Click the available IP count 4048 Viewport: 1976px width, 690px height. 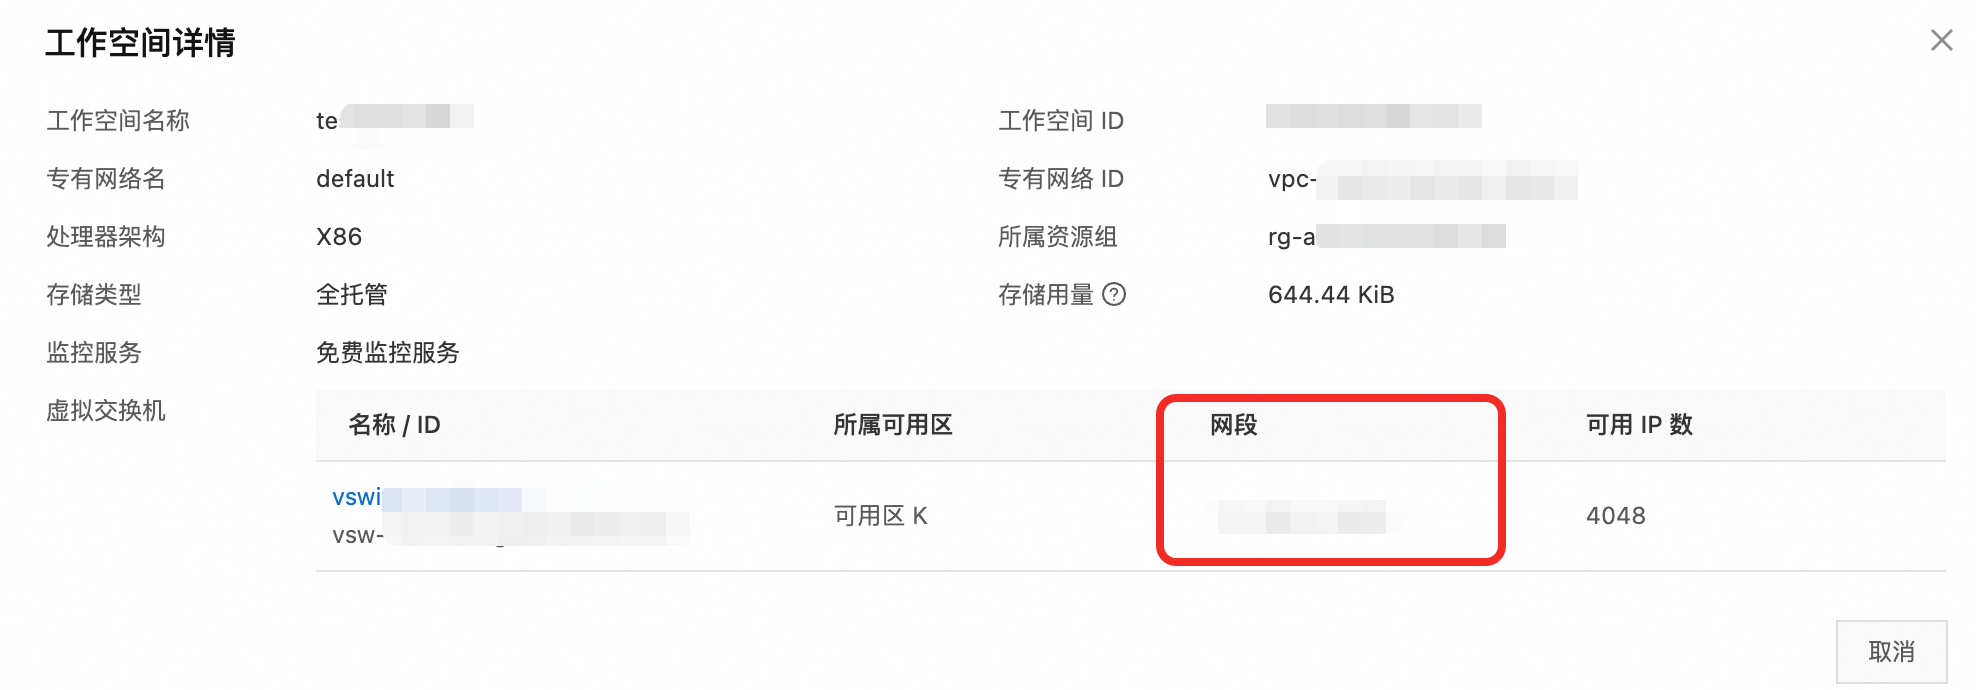[x=1615, y=516]
